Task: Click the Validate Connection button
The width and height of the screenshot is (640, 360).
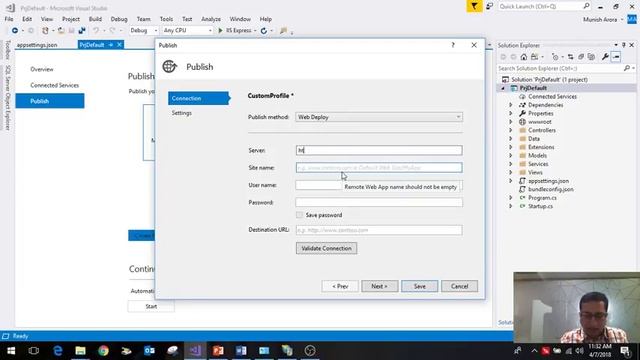Action: (327, 248)
